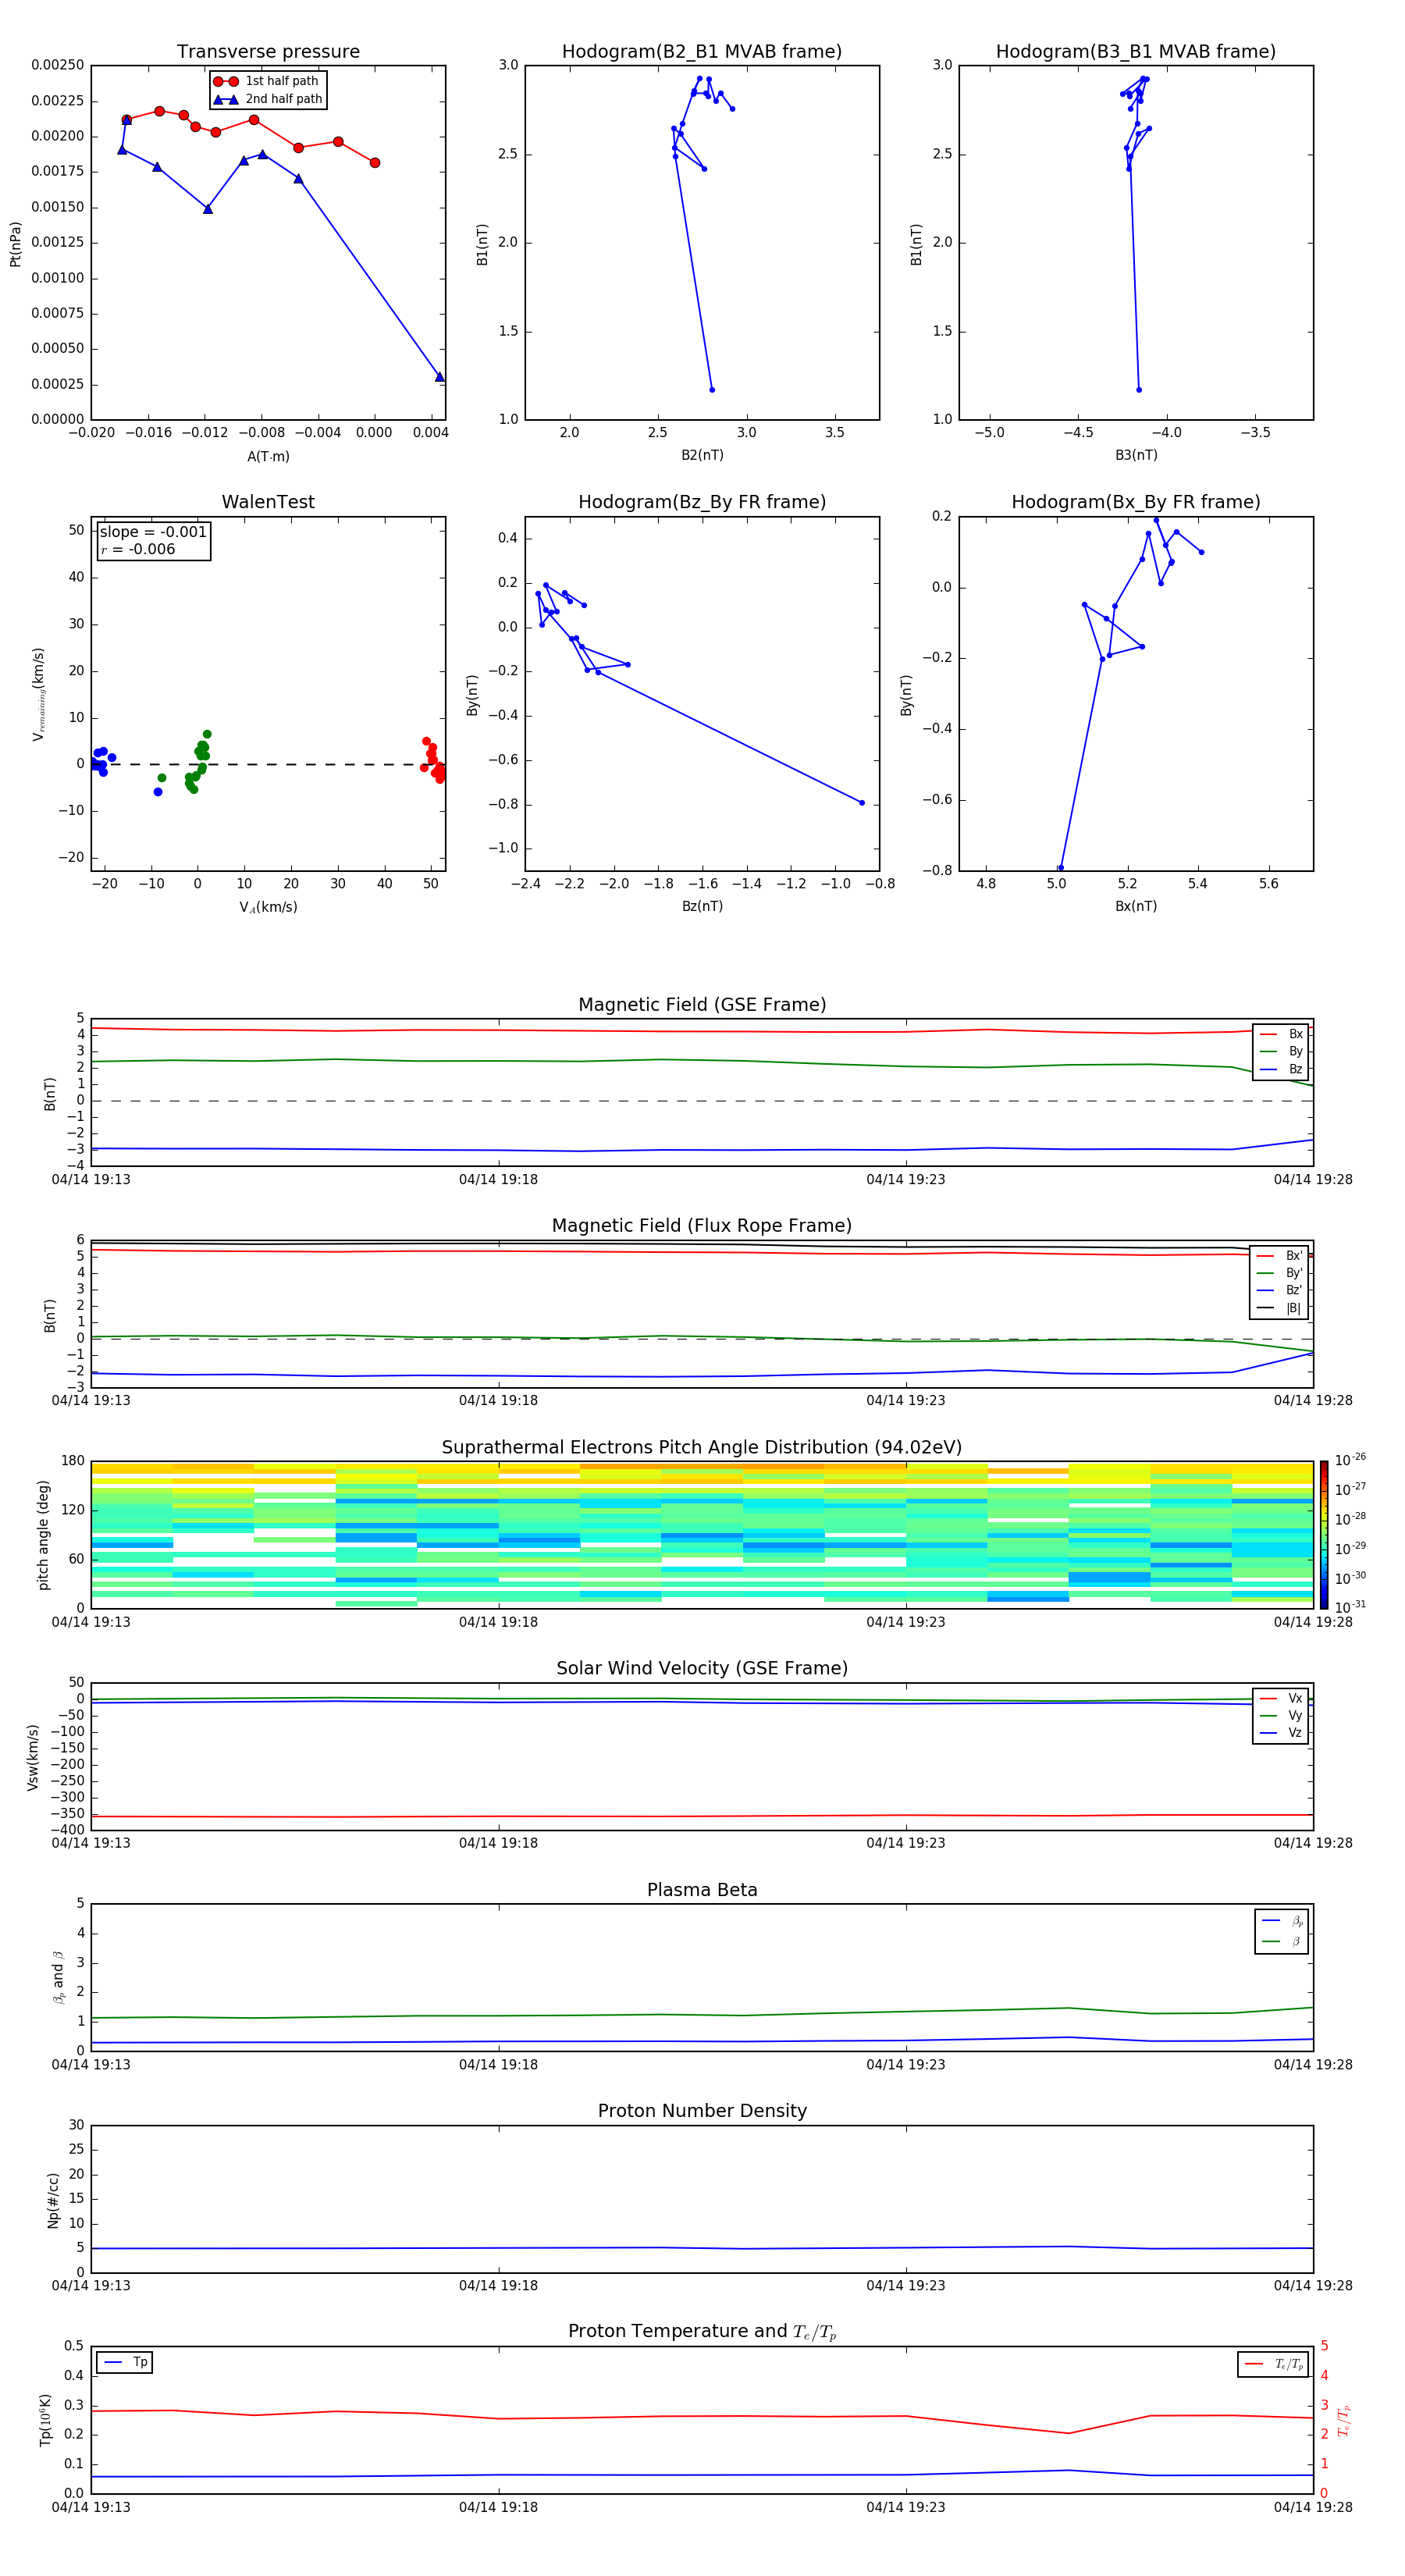
Task: Click the 'Hodogram(Bx_By FR frame)' title
Action: coord(1136,502)
